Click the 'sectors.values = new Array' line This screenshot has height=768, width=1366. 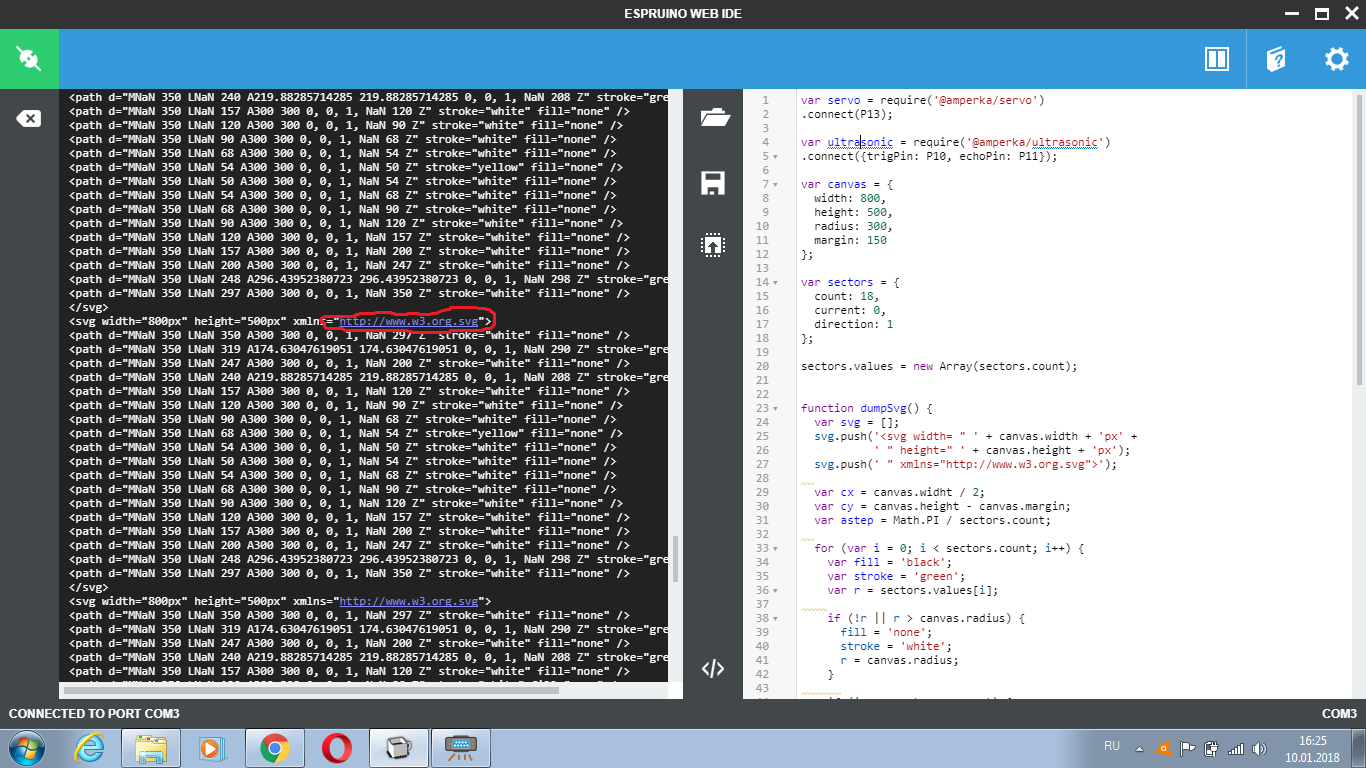coord(939,366)
